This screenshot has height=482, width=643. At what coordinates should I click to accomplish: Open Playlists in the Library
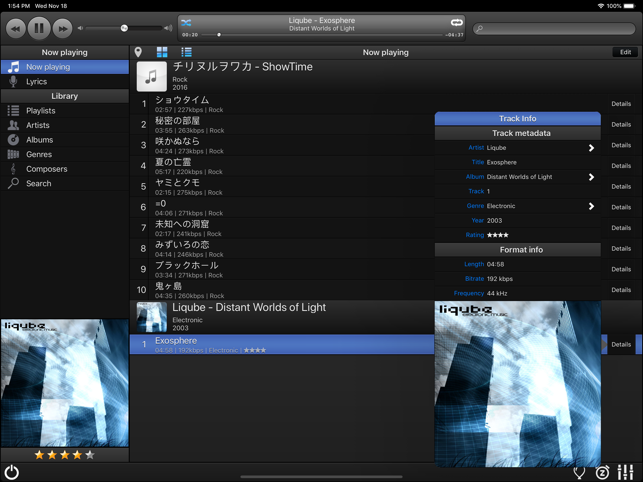point(65,110)
